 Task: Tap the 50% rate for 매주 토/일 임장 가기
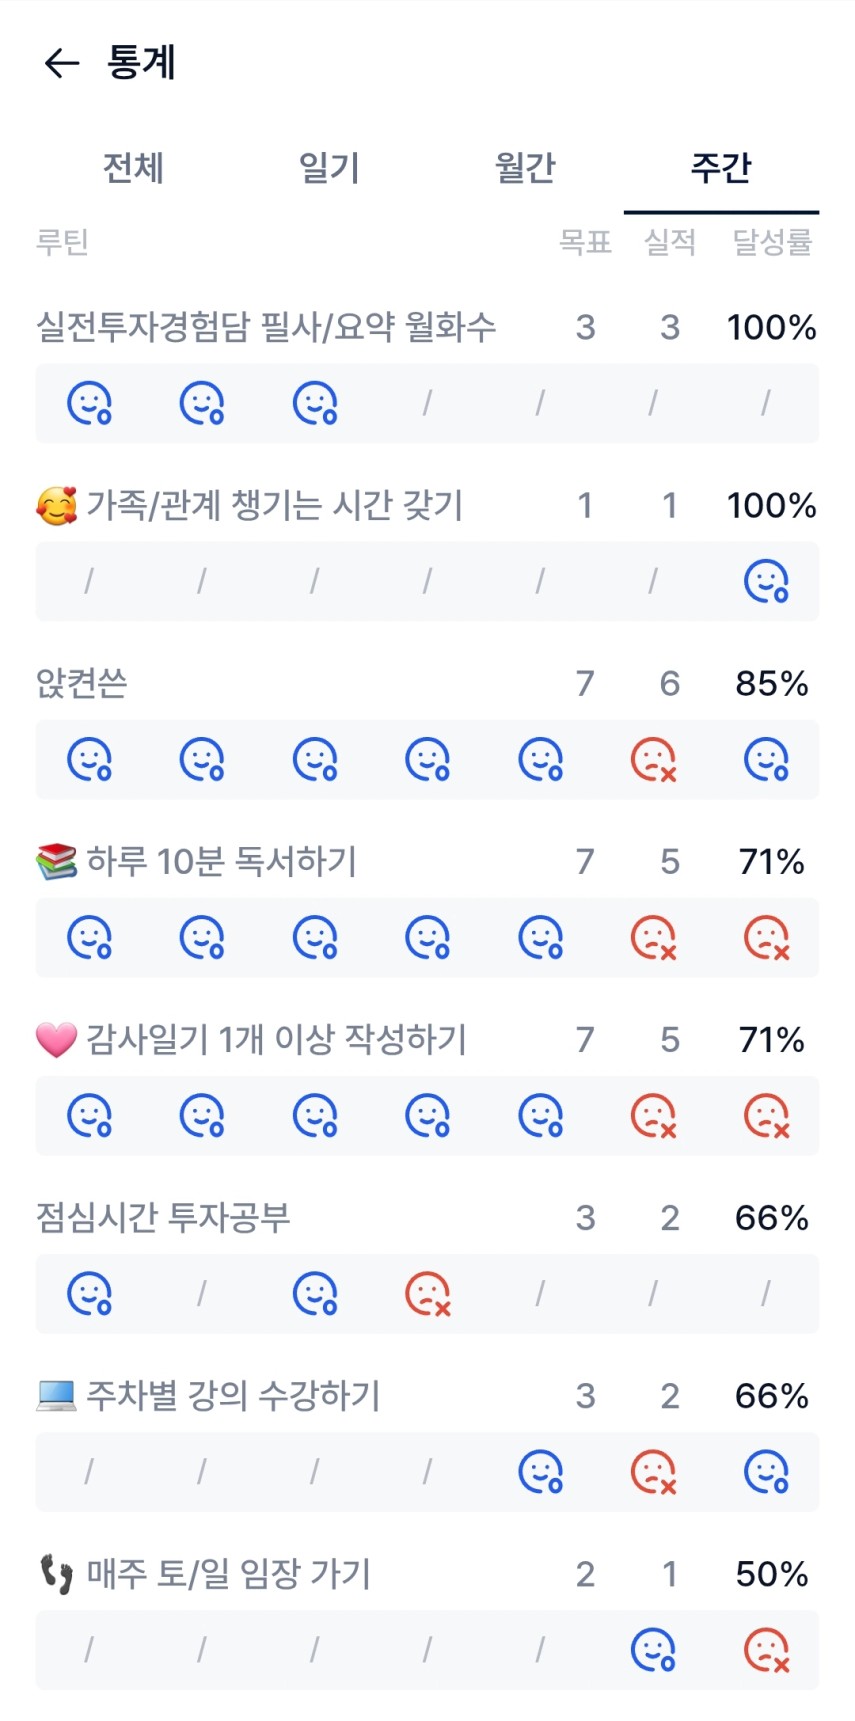pyautogui.click(x=771, y=1574)
